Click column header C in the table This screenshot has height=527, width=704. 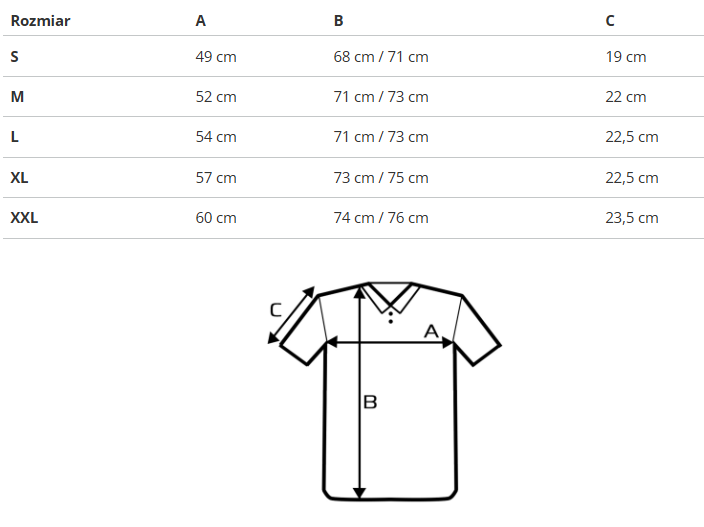click(x=611, y=20)
